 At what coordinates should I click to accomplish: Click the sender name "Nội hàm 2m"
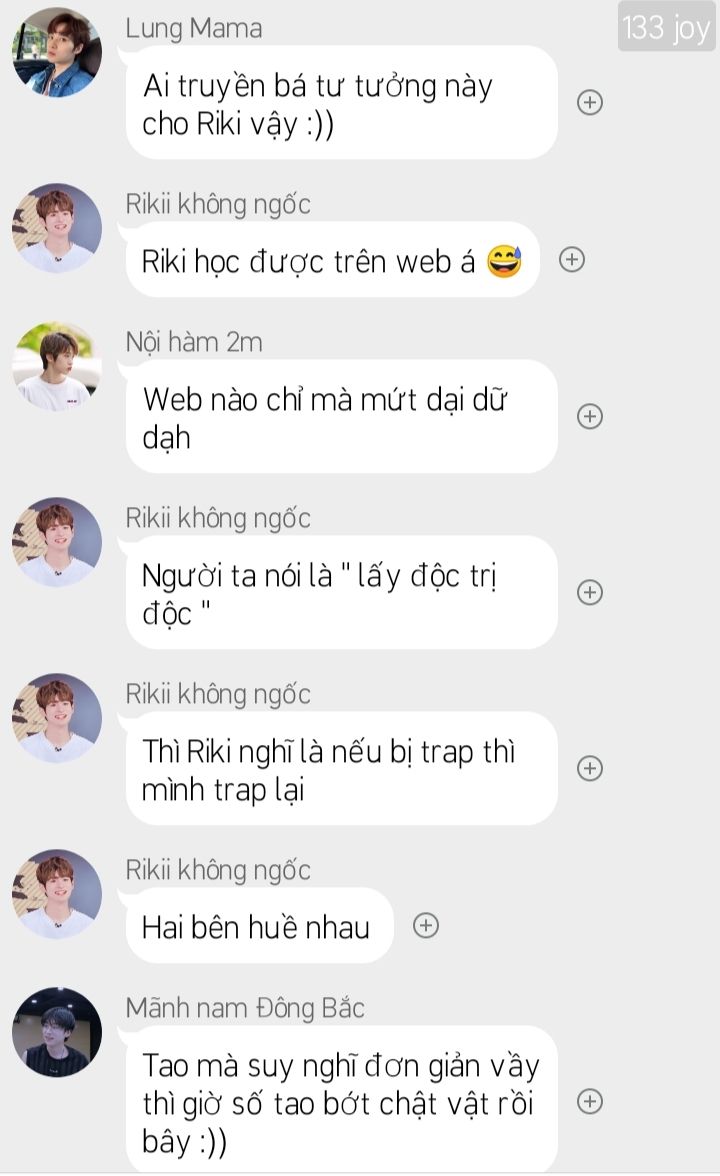(194, 342)
